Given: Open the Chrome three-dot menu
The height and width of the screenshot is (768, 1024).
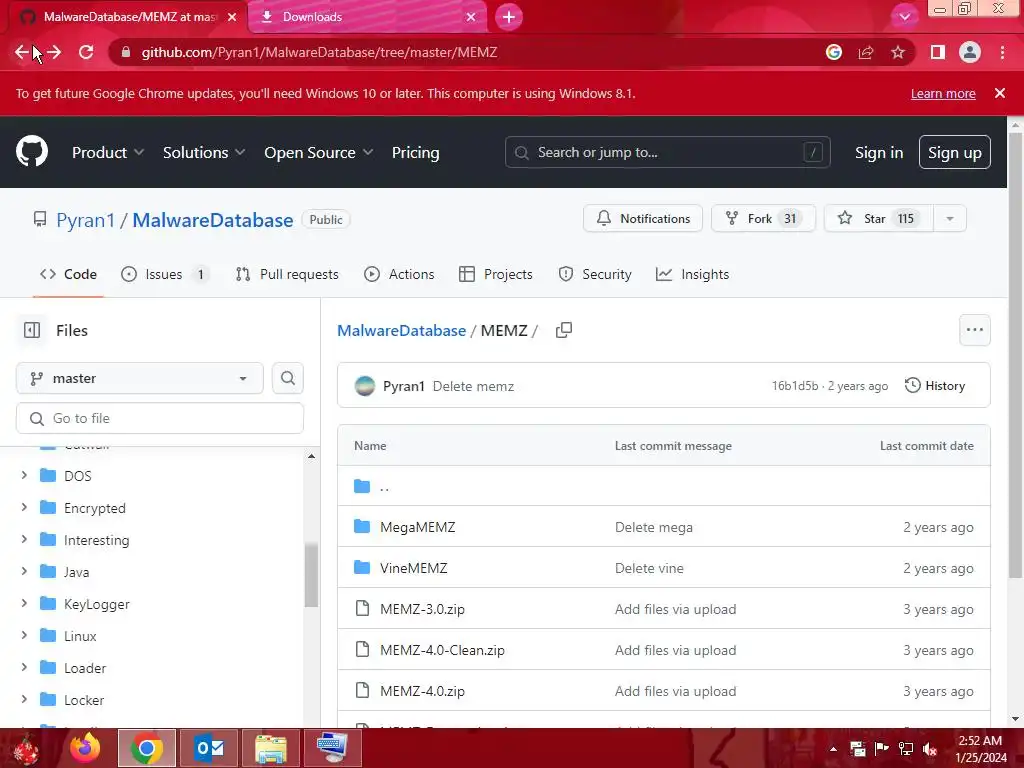Looking at the screenshot, I should [x=1002, y=52].
